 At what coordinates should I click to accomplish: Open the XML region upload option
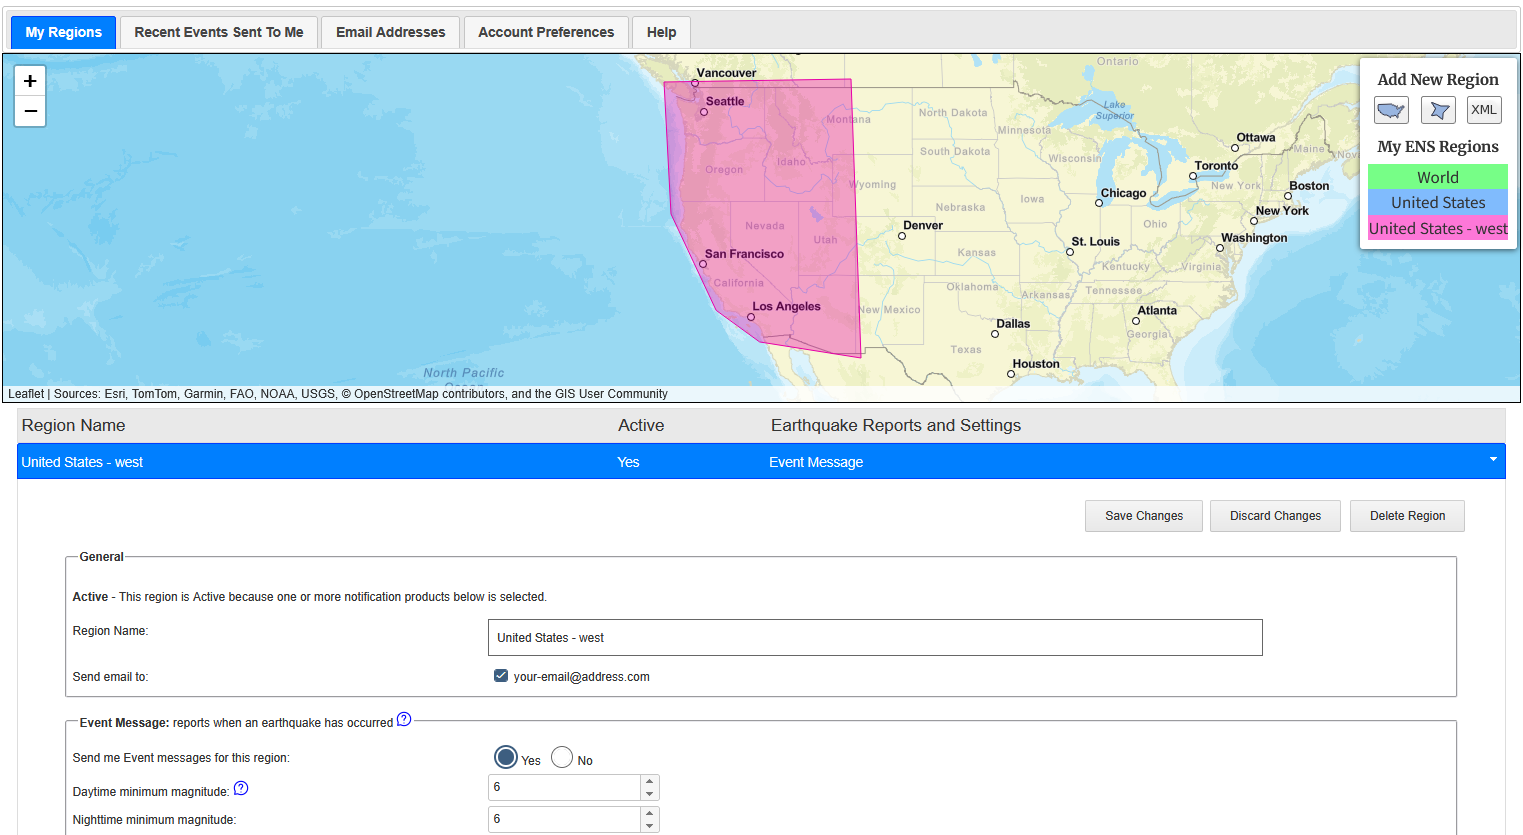[x=1484, y=109]
